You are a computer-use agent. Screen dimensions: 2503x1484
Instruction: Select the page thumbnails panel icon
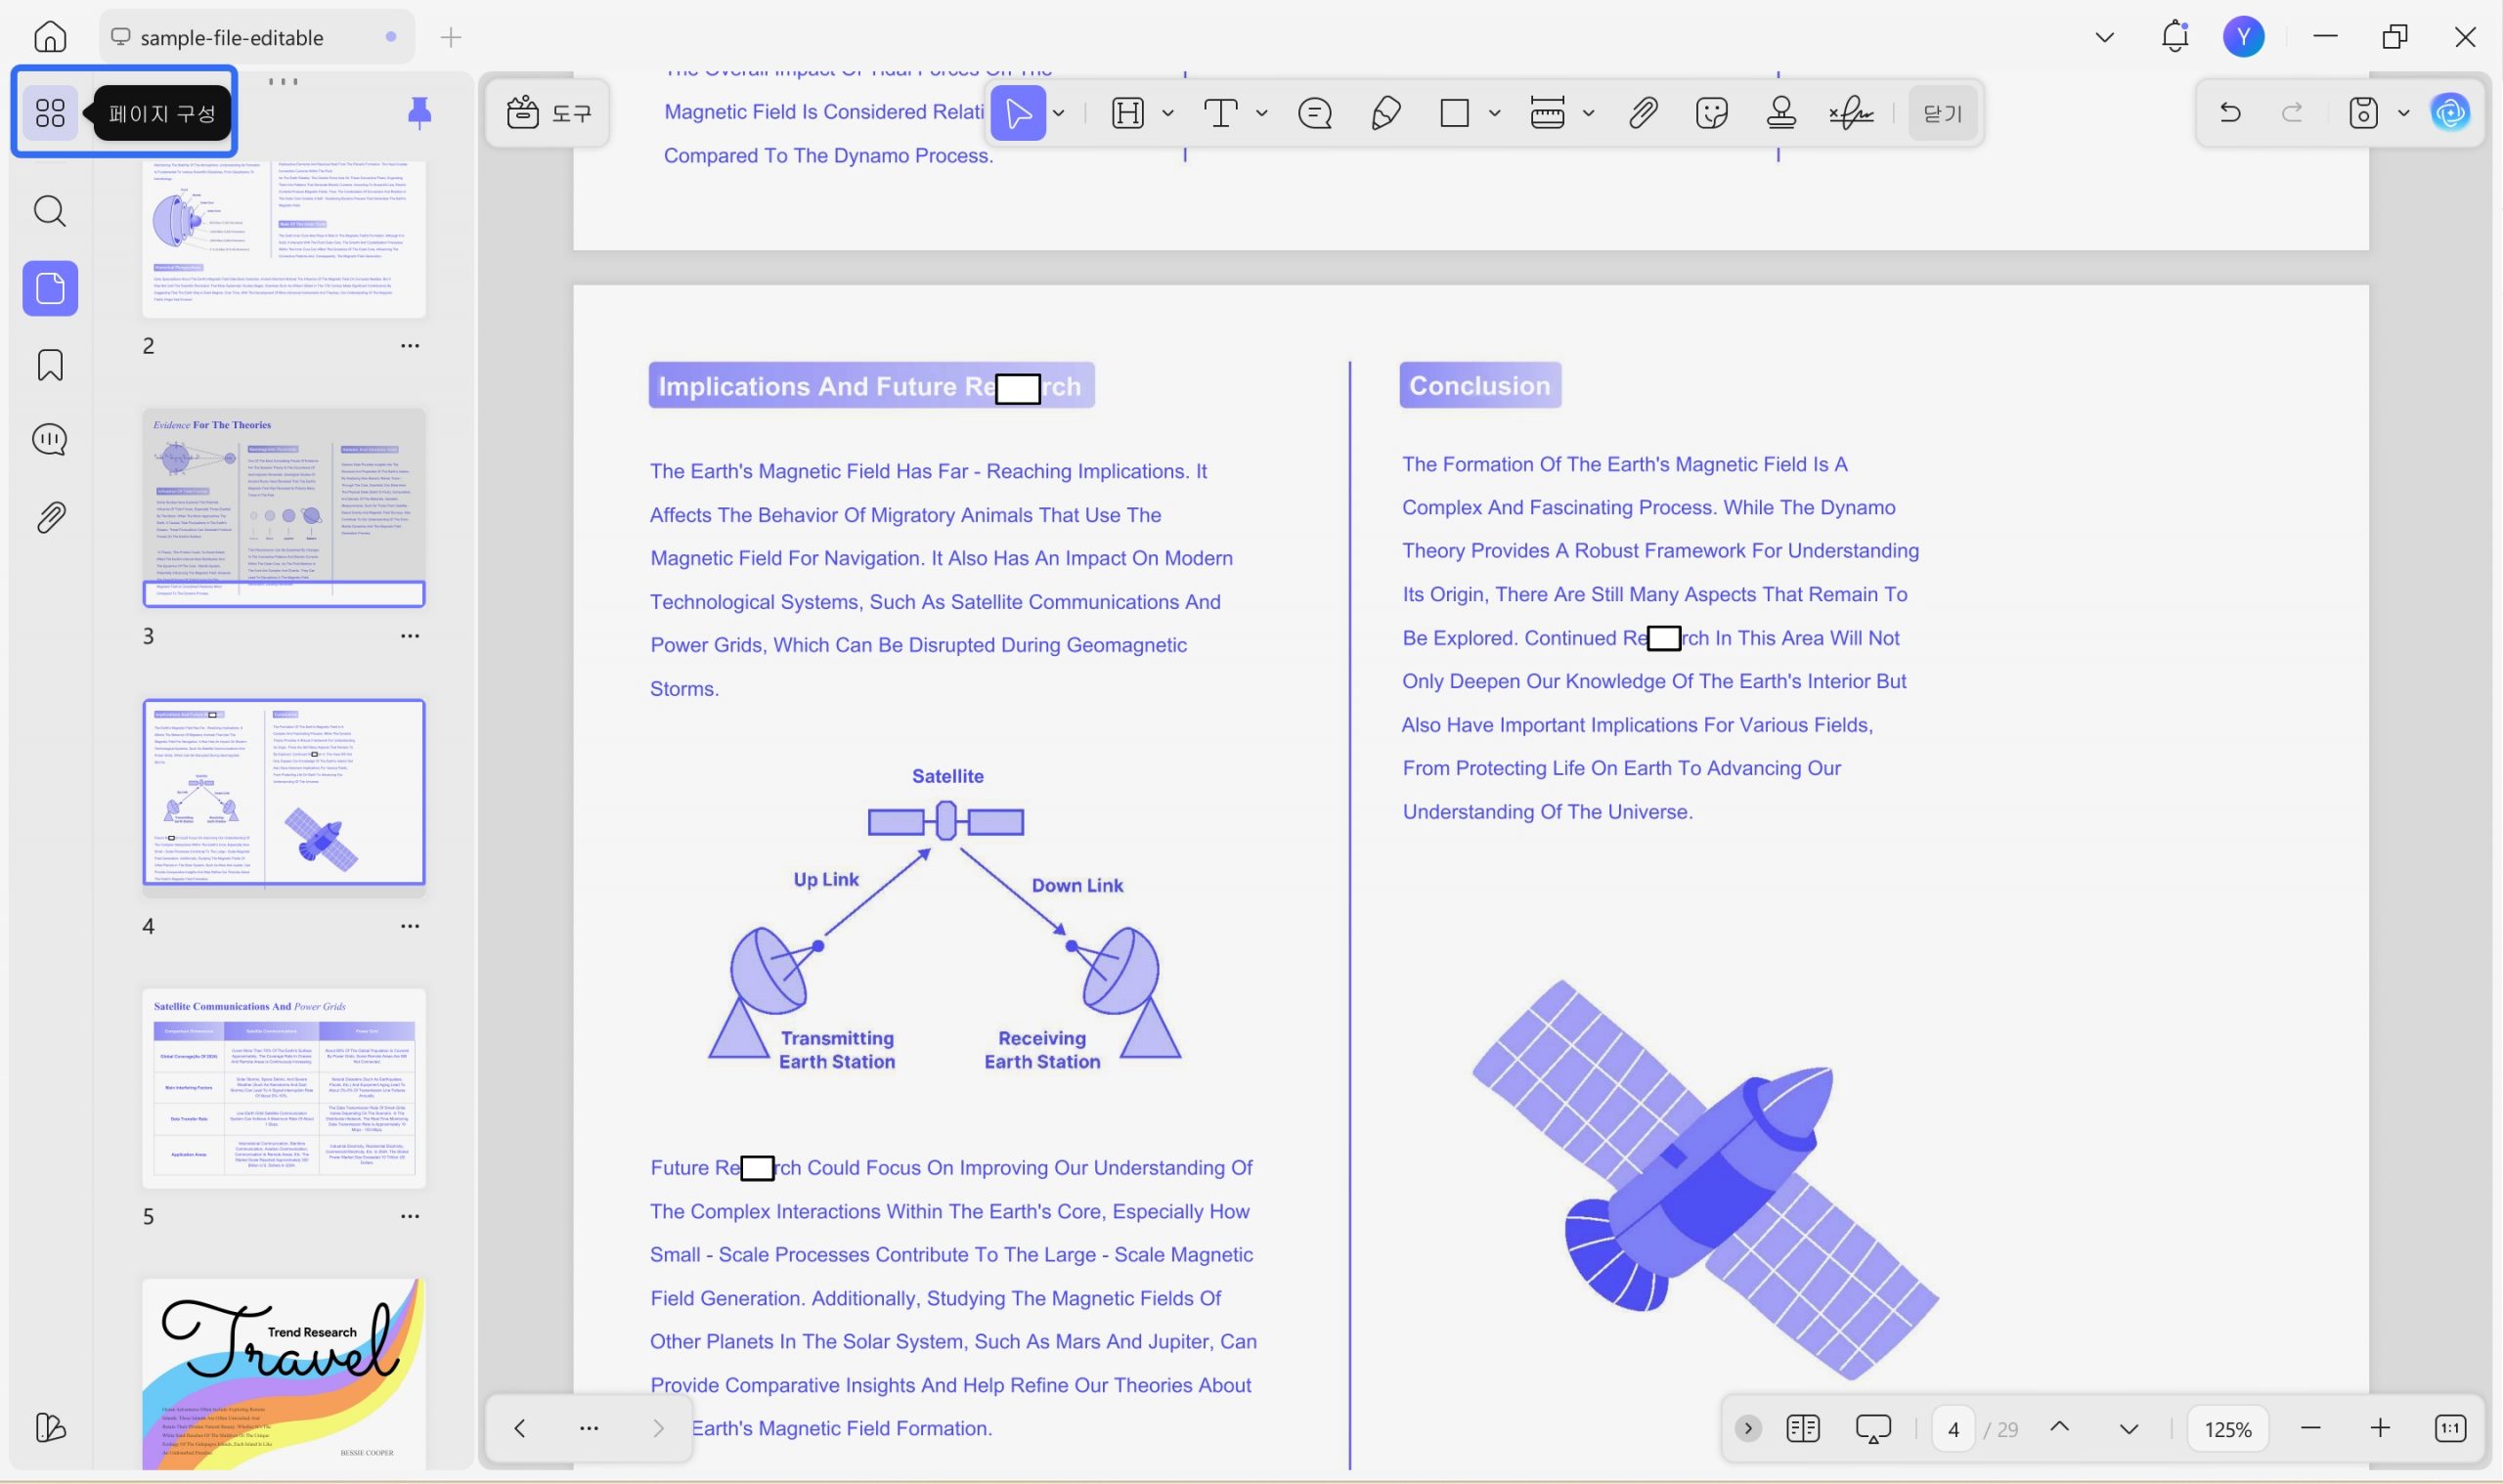[50, 289]
